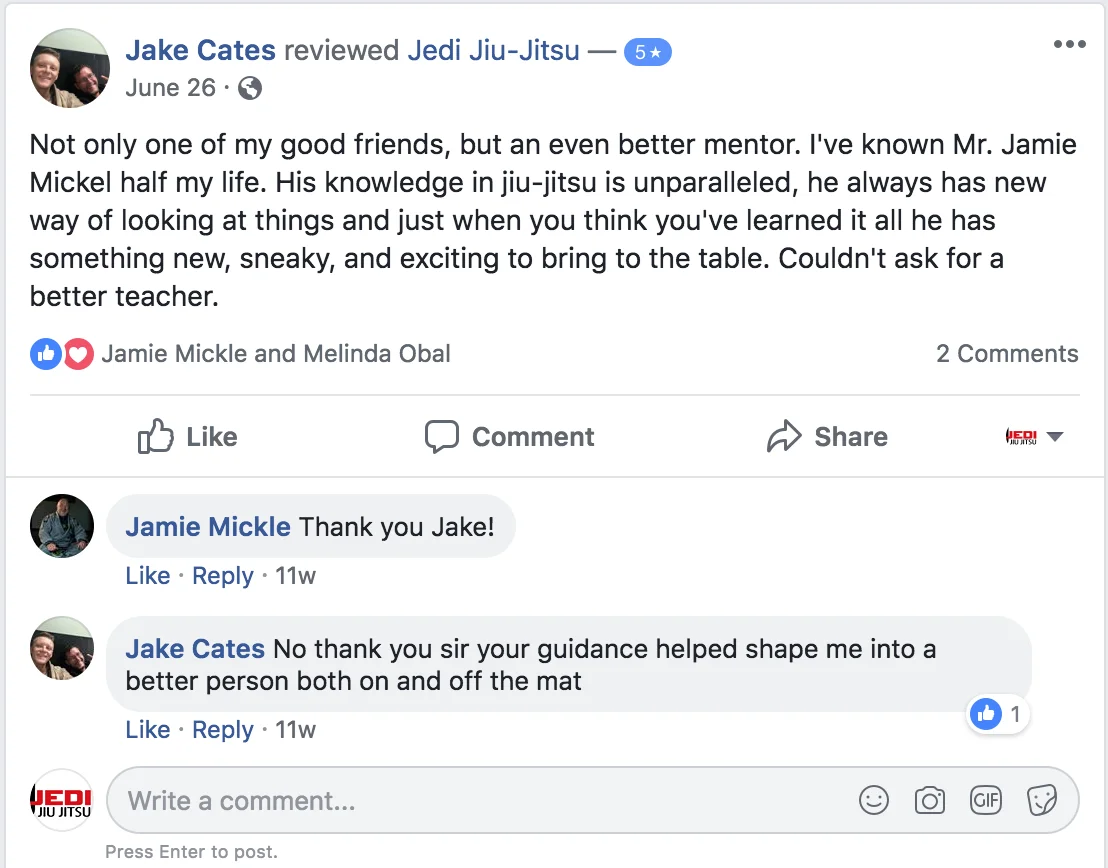The height and width of the screenshot is (868, 1108).
Task: Click the Comment action button
Action: click(509, 437)
